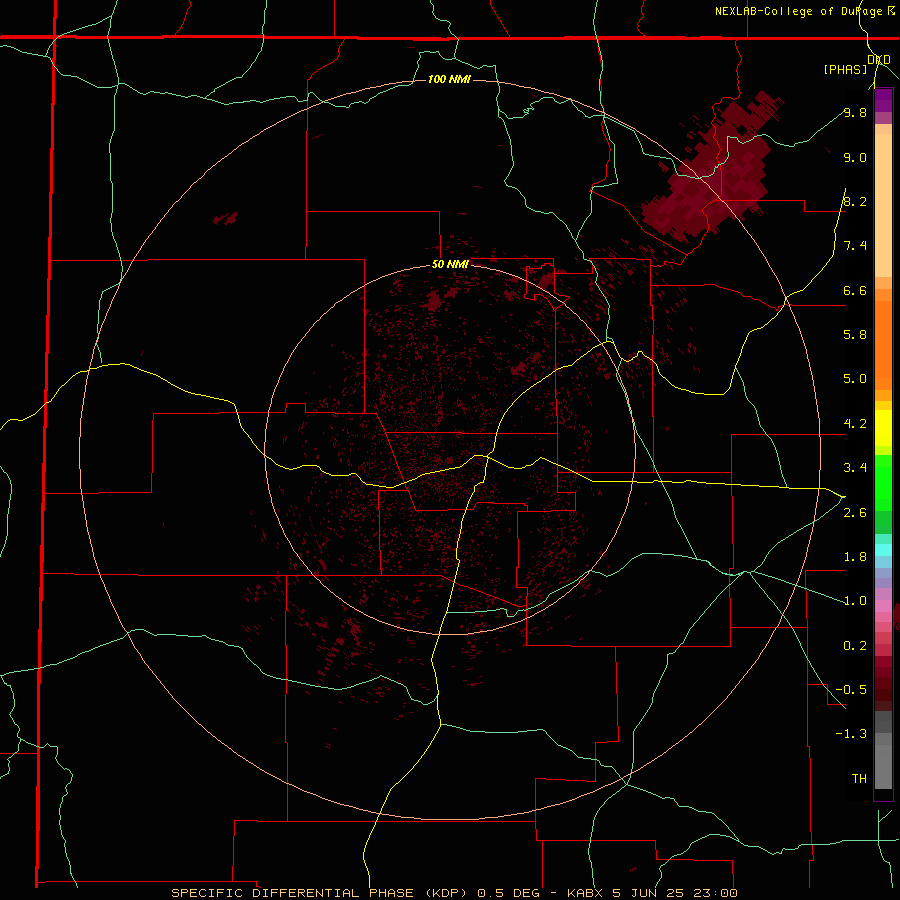Image resolution: width=900 pixels, height=900 pixels.
Task: Click the cyan color bar segment
Action: tap(883, 550)
